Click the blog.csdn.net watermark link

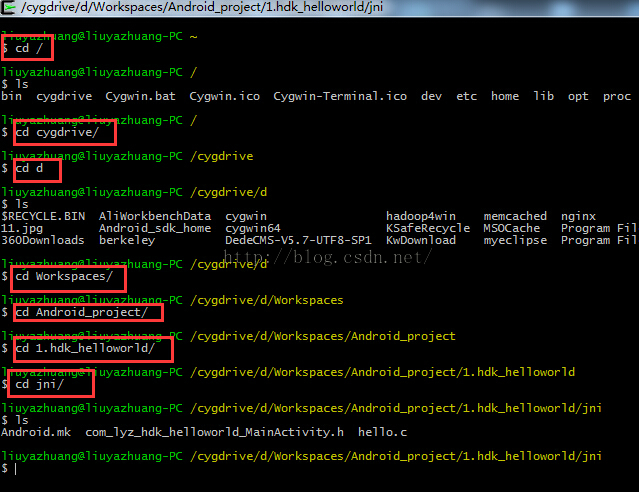(327, 257)
